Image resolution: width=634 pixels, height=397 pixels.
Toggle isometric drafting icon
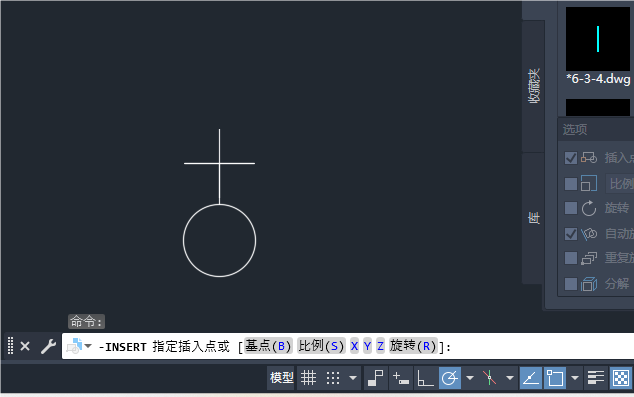[489, 378]
